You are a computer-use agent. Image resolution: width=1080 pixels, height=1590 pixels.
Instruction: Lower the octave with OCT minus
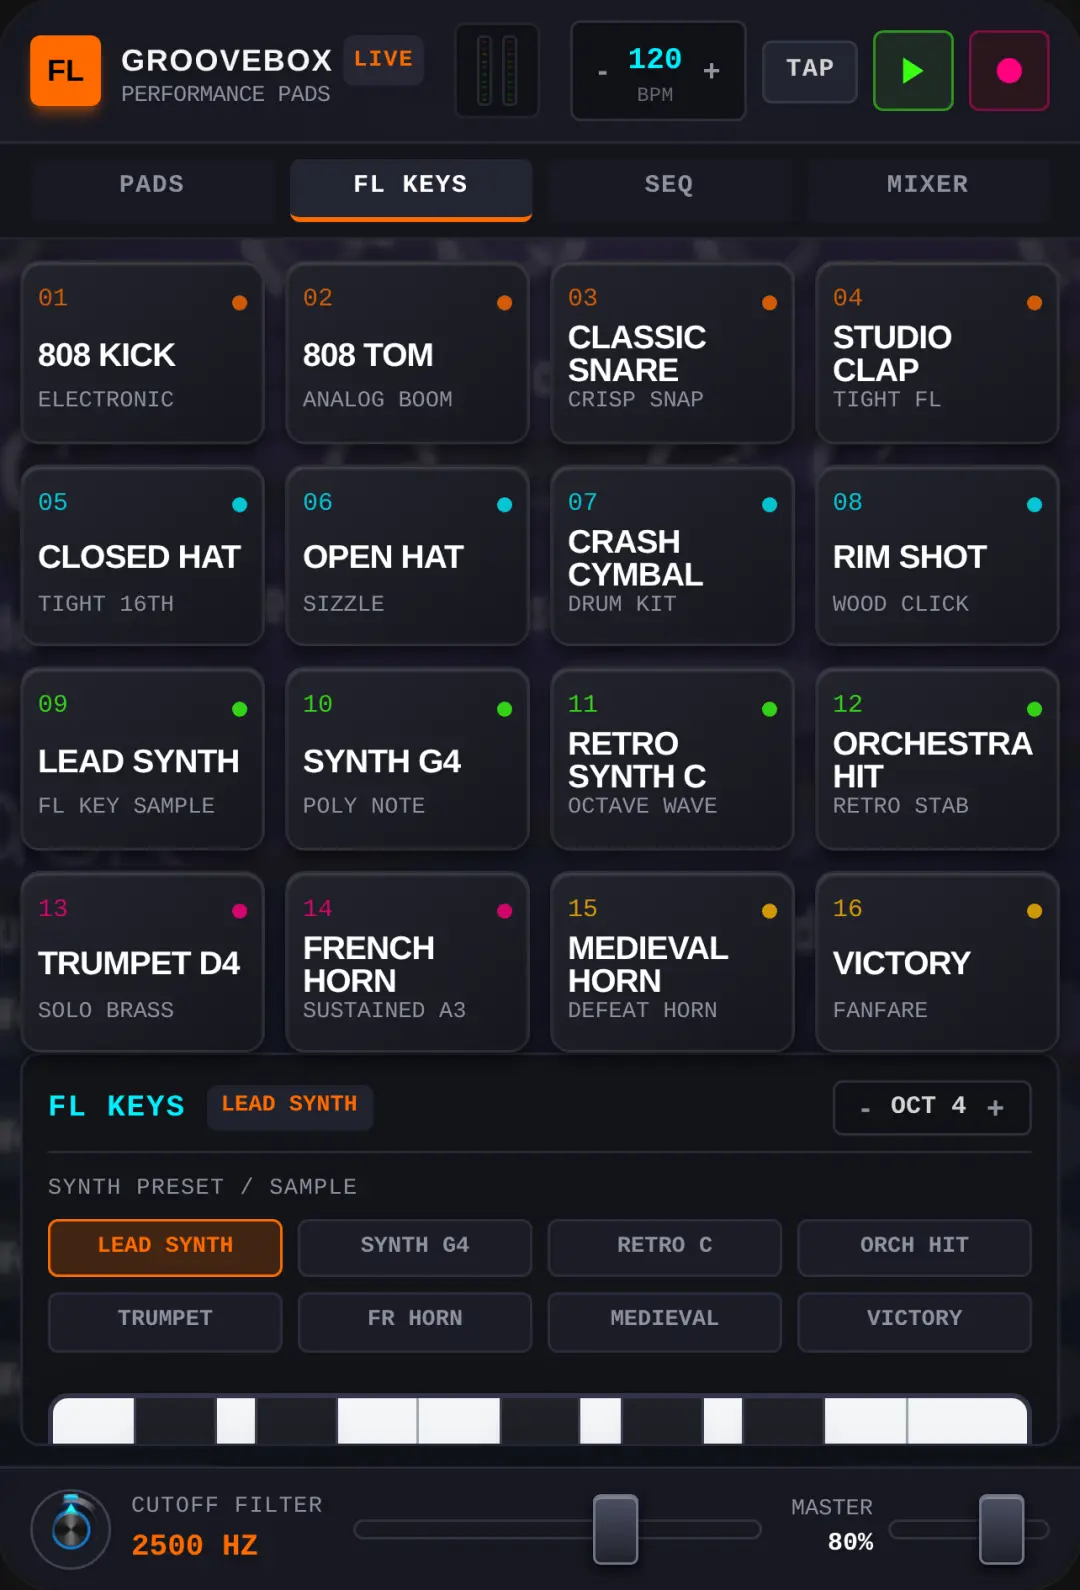click(x=865, y=1108)
